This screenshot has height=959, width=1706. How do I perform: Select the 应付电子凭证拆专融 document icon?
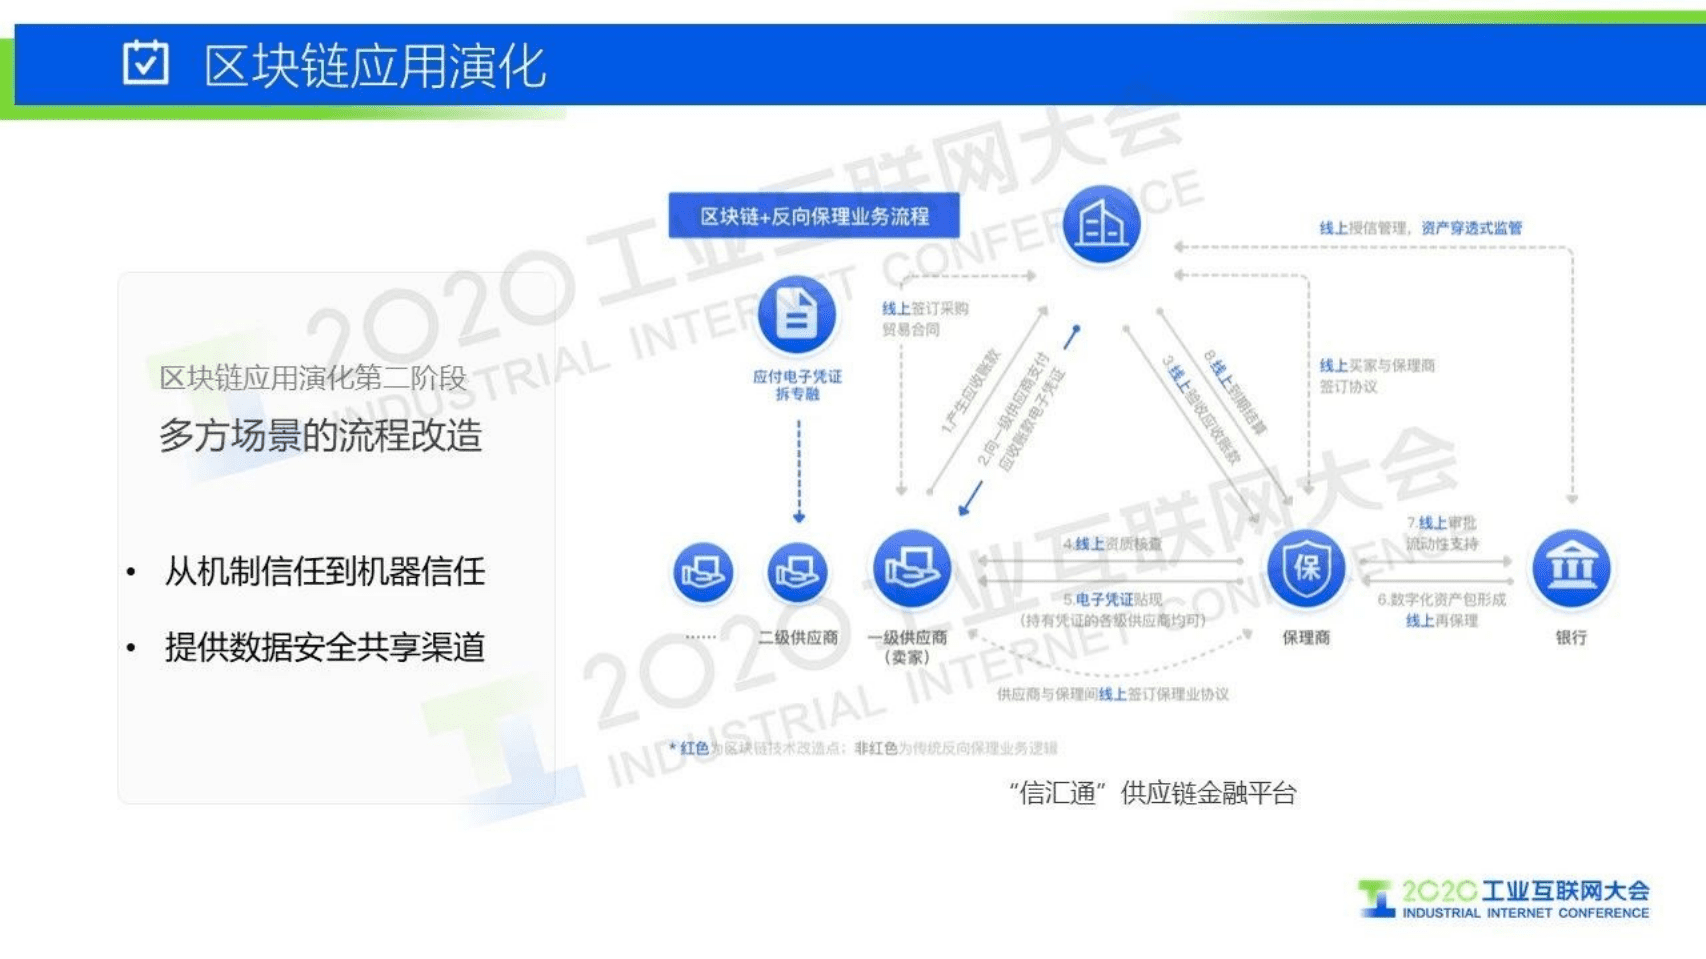(x=797, y=315)
